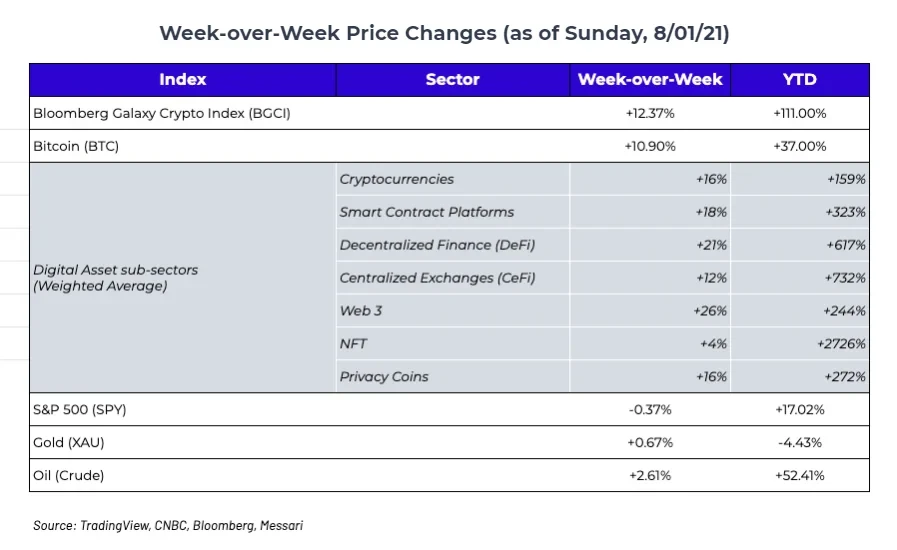Select Decentralized Finance (DeFi) cell
This screenshot has height=550, width=897.
tap(433, 245)
